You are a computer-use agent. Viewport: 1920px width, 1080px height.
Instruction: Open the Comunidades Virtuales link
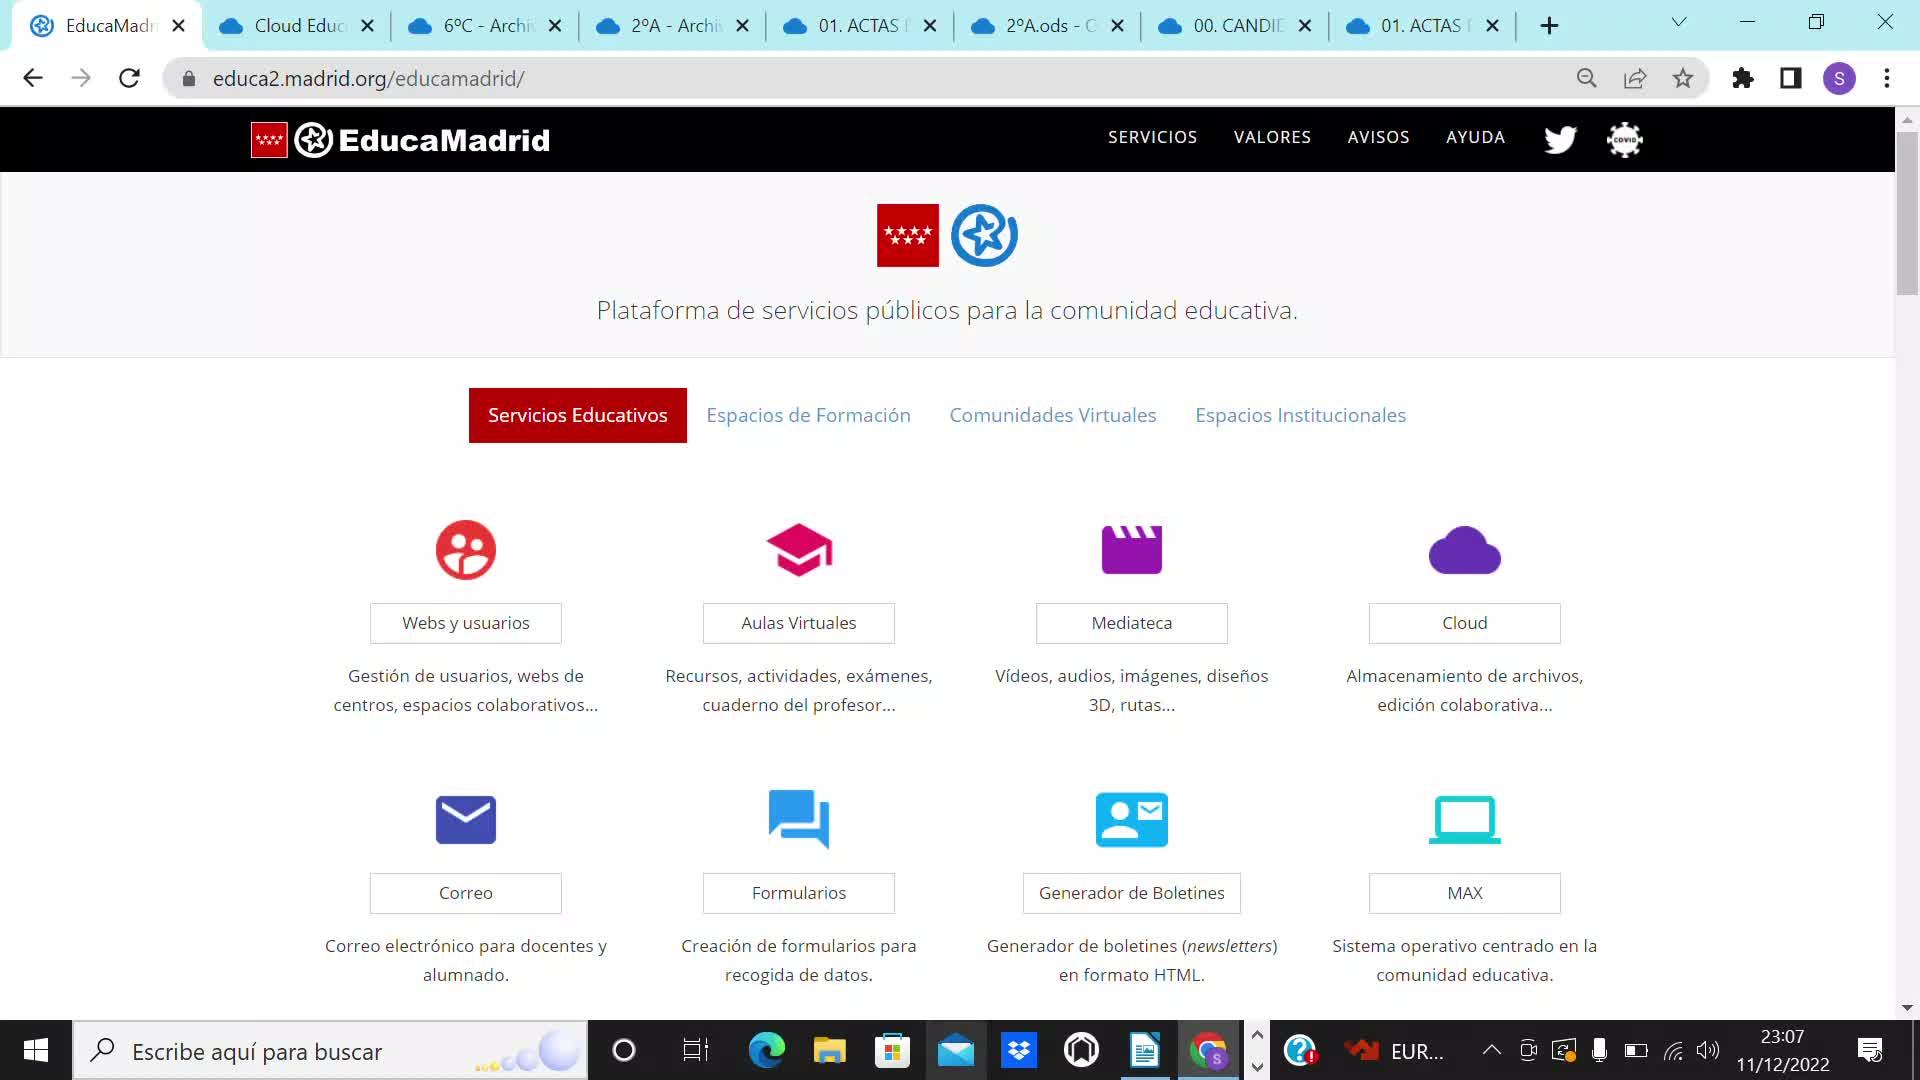[x=1052, y=415]
